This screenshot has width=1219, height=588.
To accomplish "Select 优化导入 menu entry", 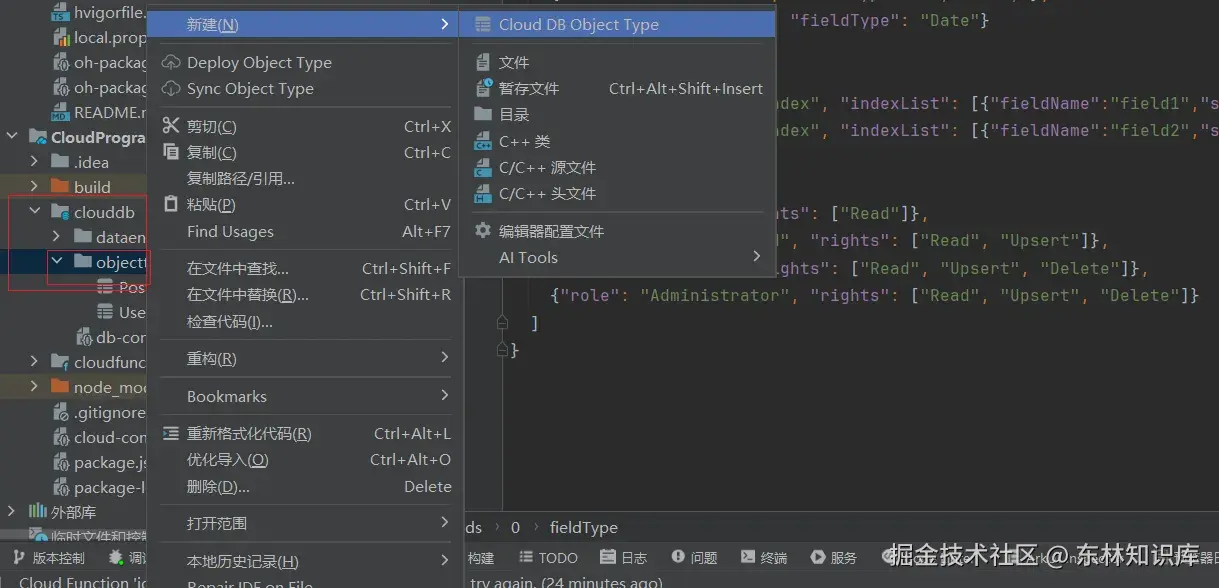I will coord(305,459).
